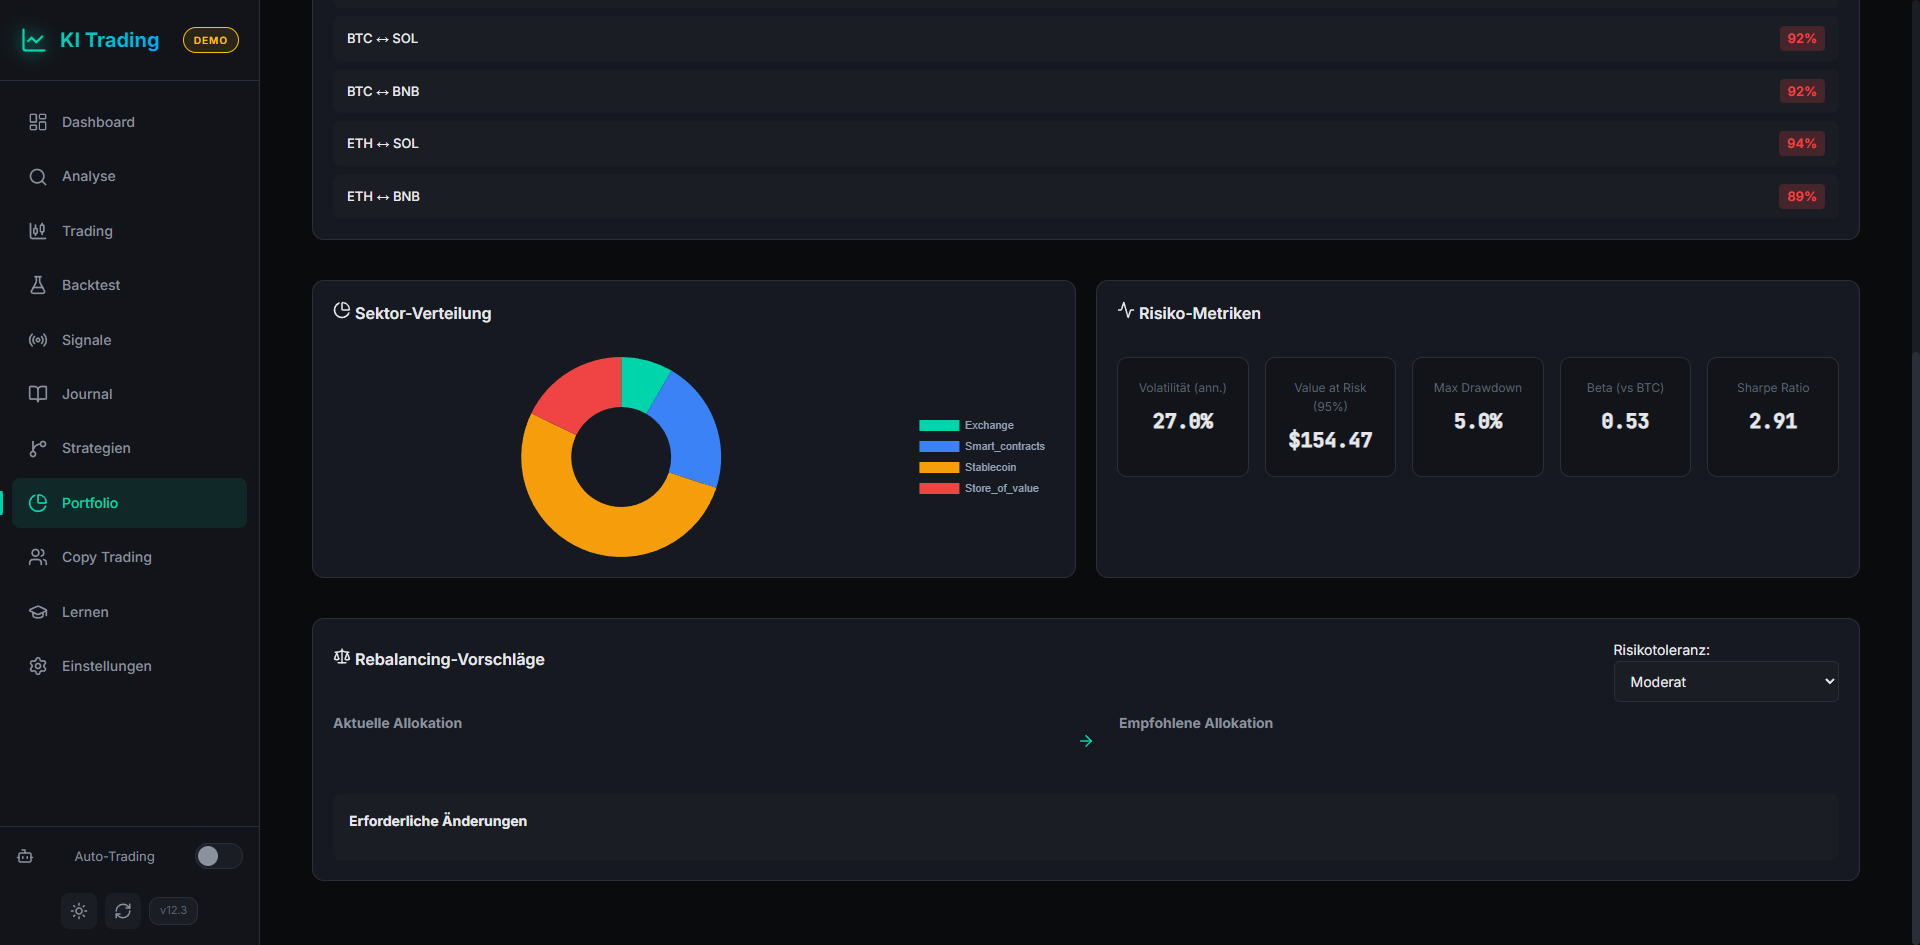Image resolution: width=1920 pixels, height=945 pixels.
Task: Click the Dashboard grid icon in sidebar
Action: (x=38, y=122)
